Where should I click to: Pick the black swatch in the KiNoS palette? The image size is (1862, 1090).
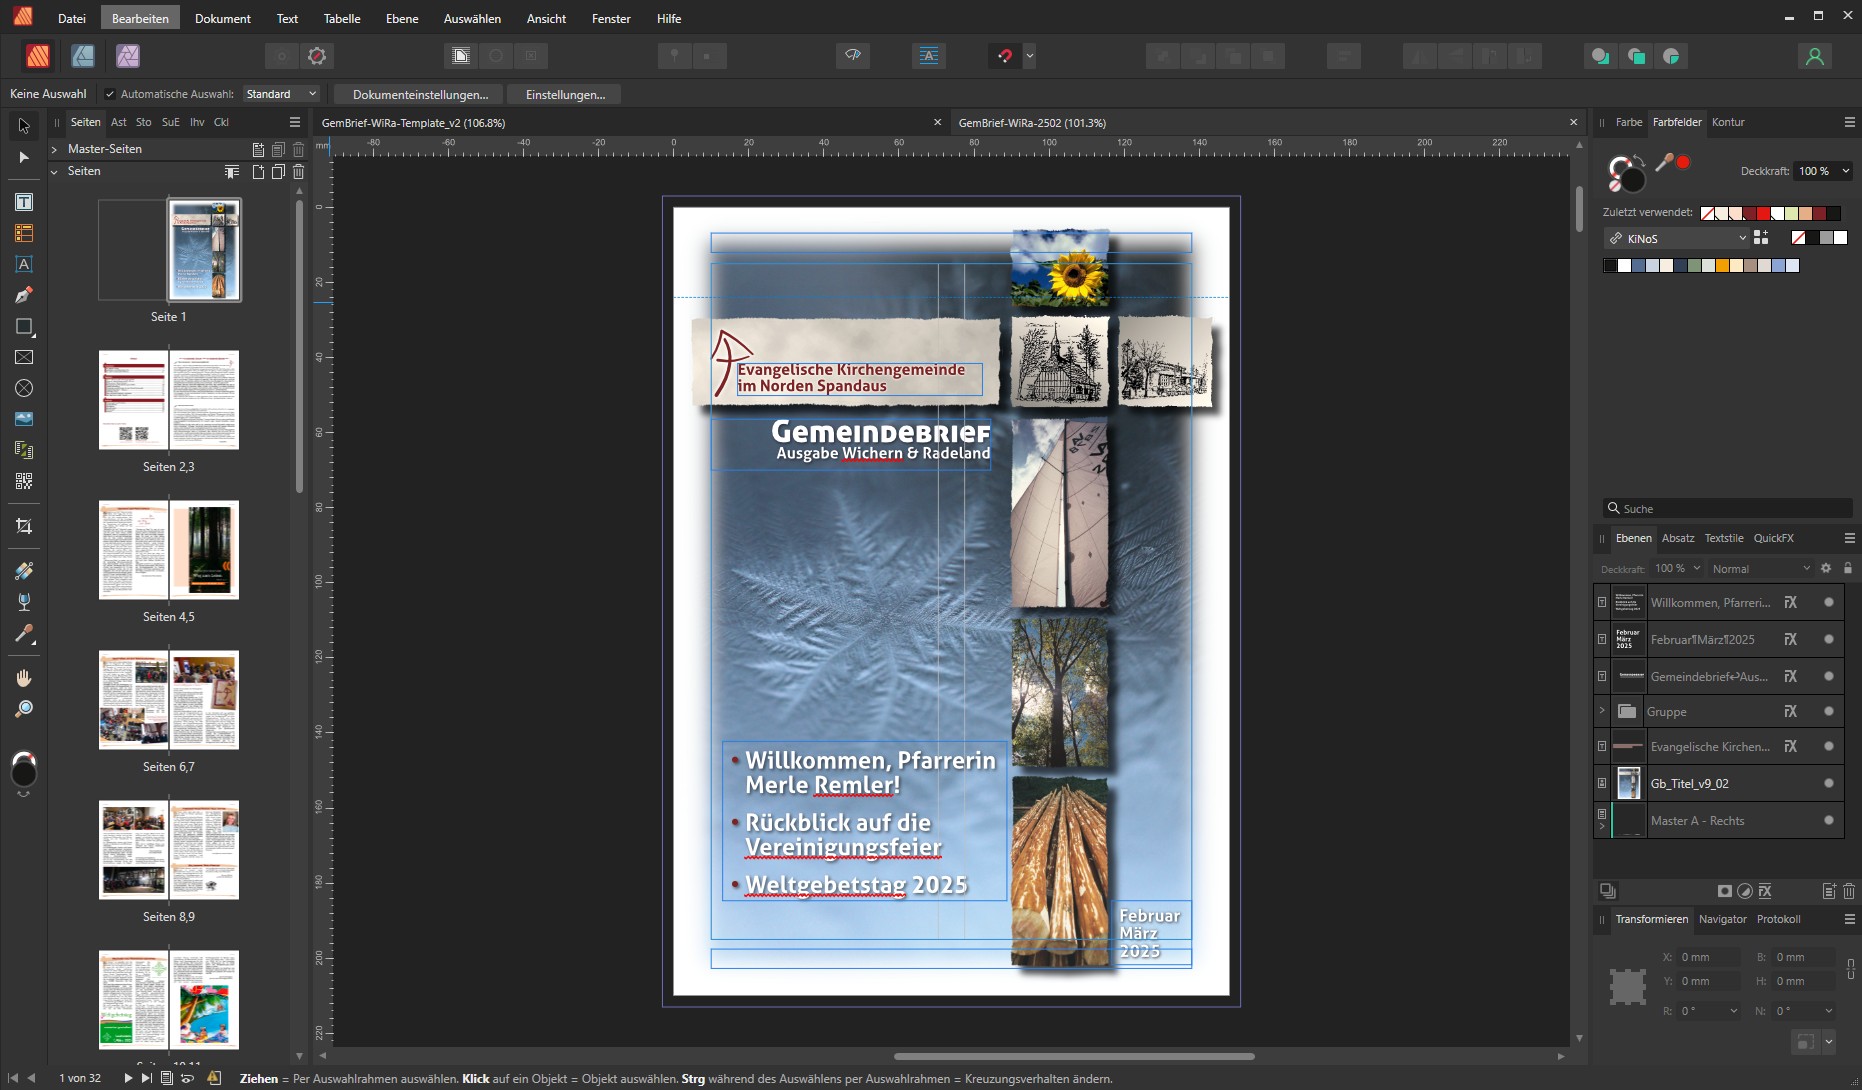coord(1610,265)
